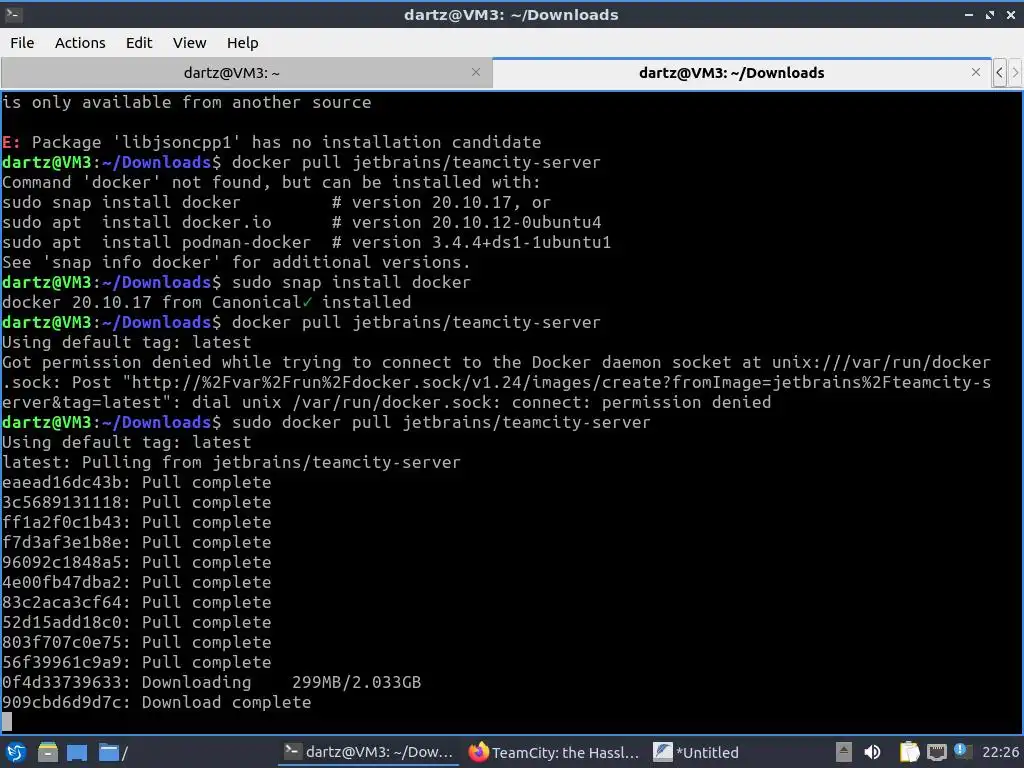Click the '4e00fb47dba2: Pull complete' line
This screenshot has height=768, width=1024.
click(x=136, y=583)
